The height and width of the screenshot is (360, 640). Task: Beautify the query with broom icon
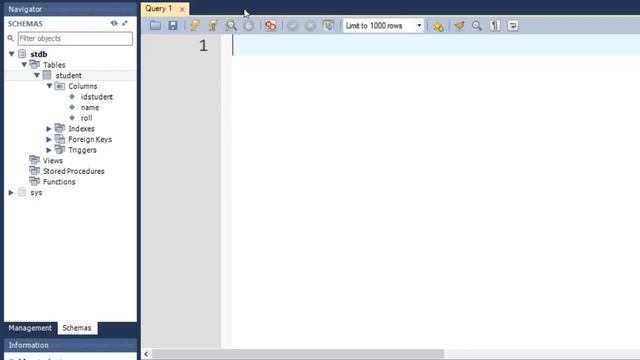tap(459, 26)
